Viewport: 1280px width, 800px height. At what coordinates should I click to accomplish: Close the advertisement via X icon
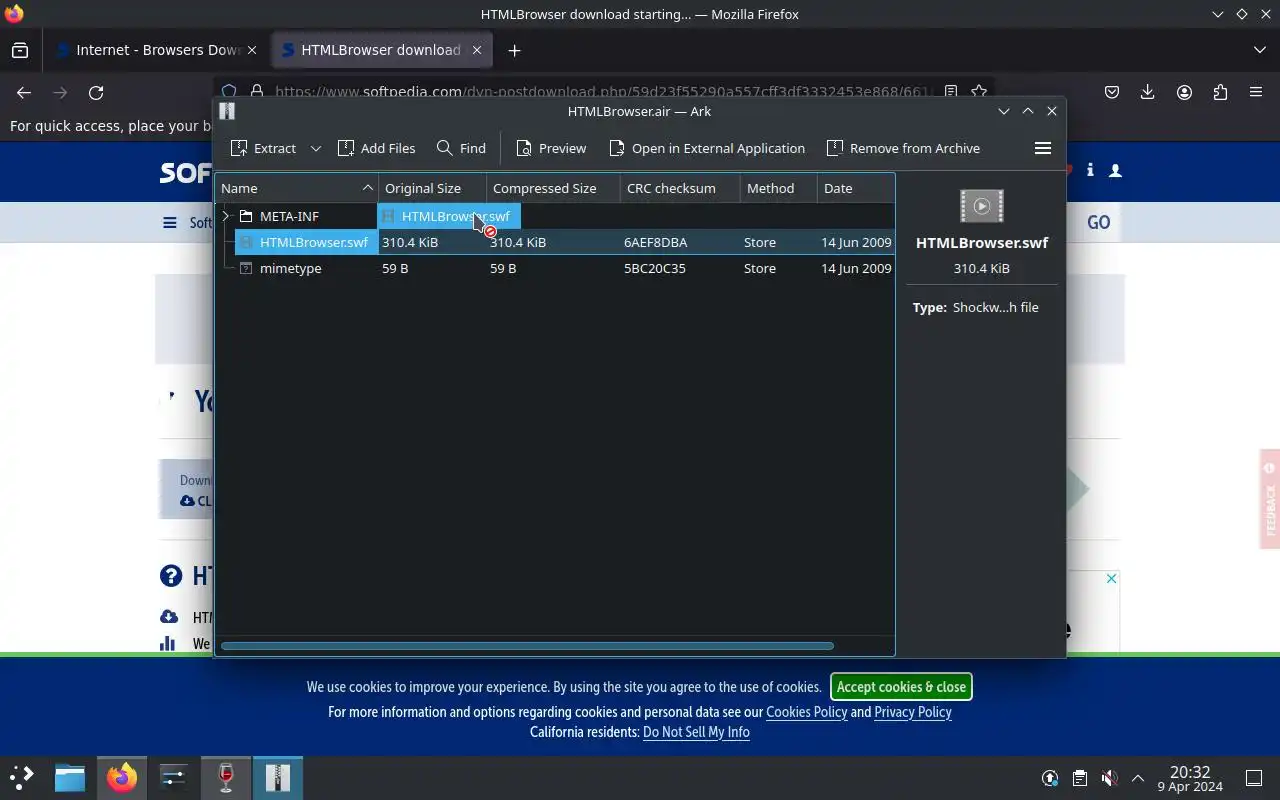pyautogui.click(x=1111, y=579)
